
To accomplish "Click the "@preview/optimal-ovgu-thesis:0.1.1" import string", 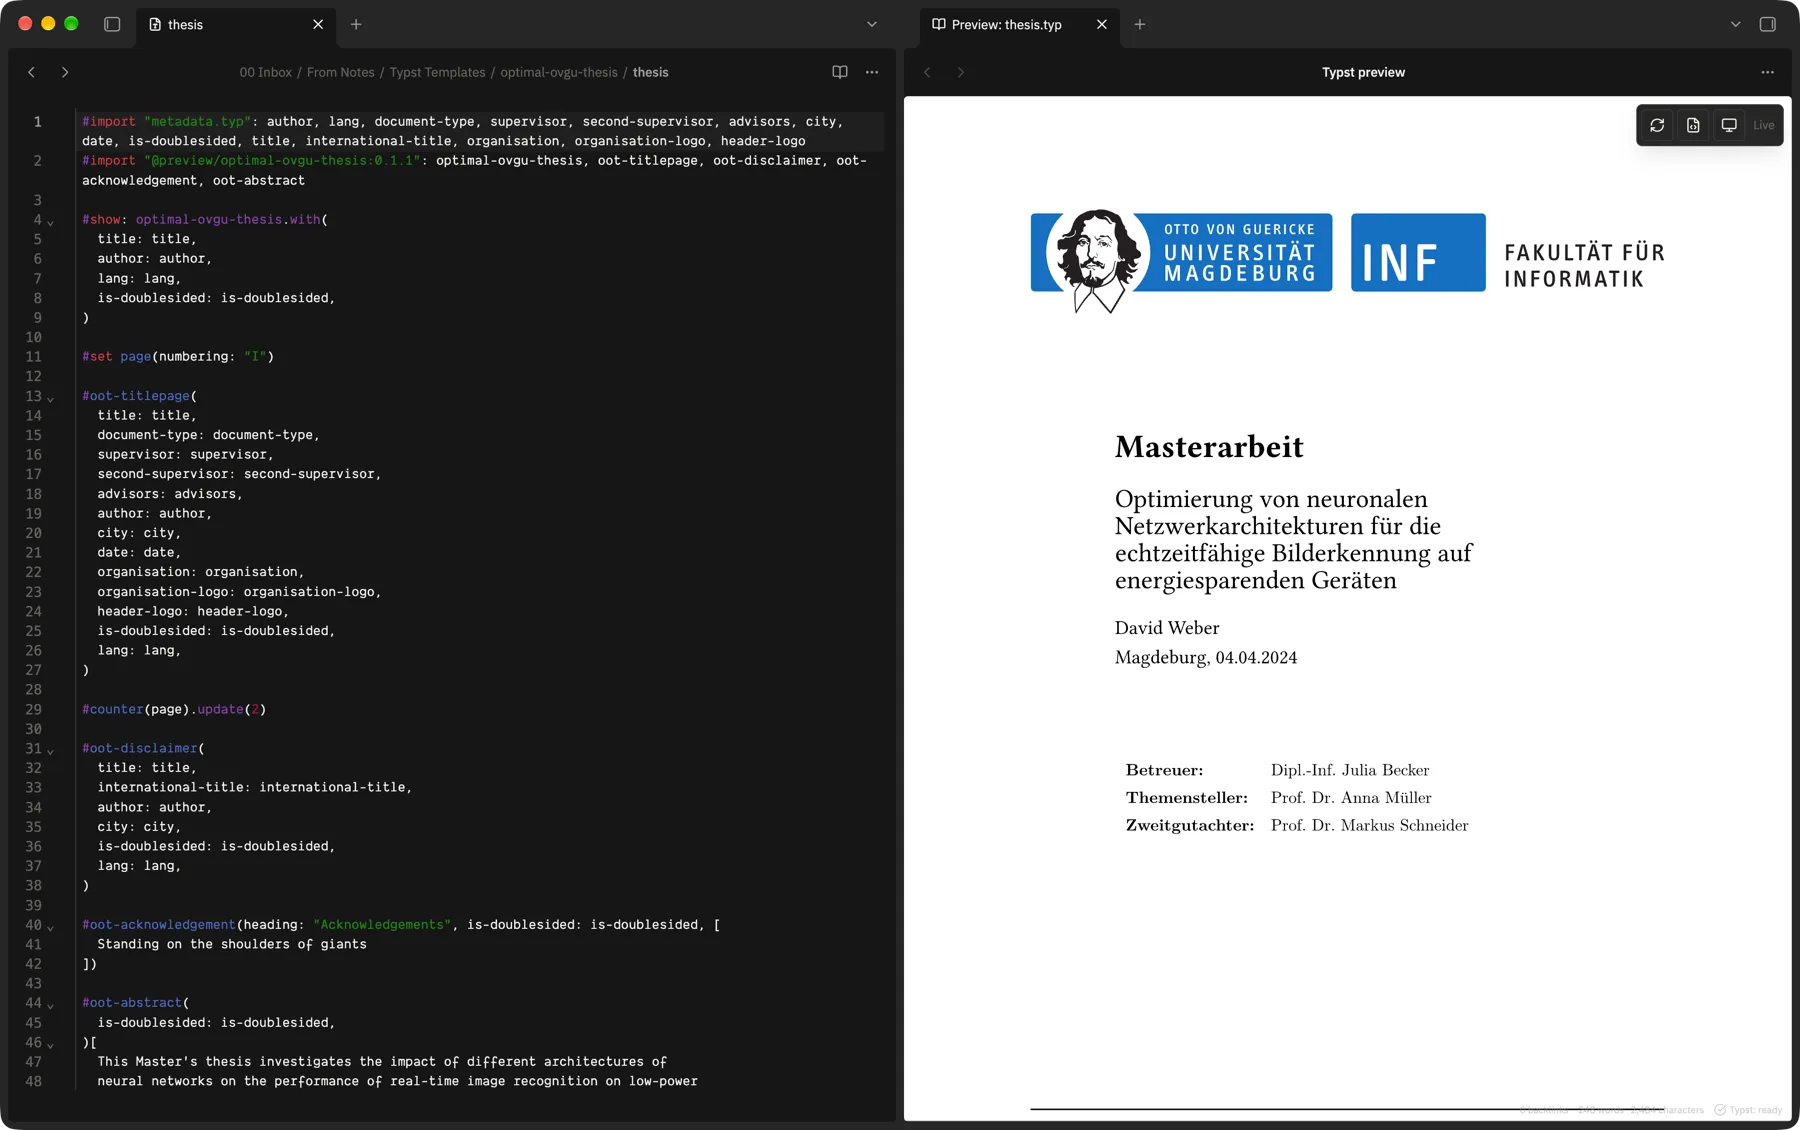I will [x=282, y=161].
